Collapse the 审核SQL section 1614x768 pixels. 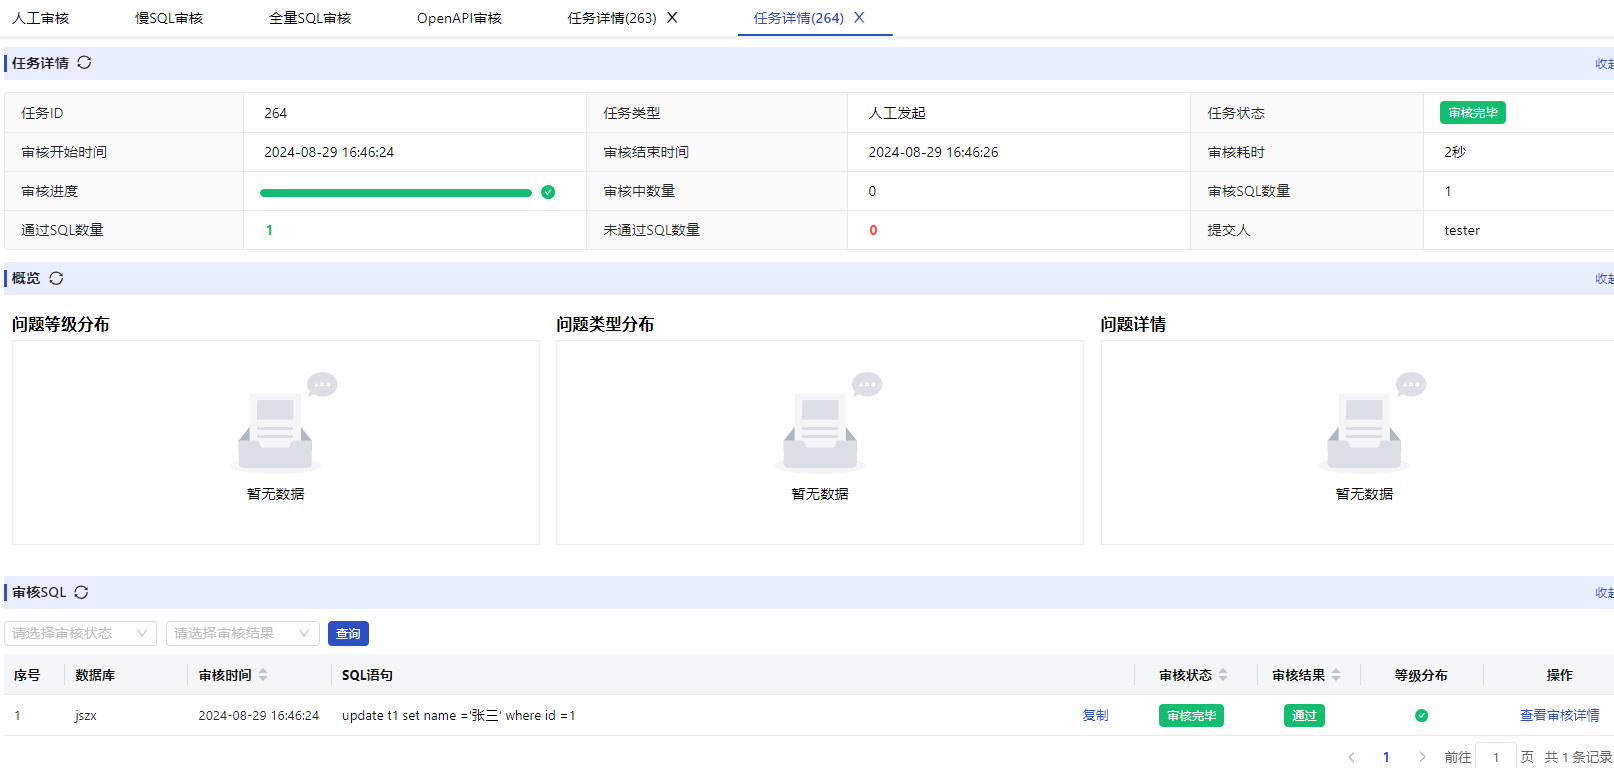tap(1604, 593)
